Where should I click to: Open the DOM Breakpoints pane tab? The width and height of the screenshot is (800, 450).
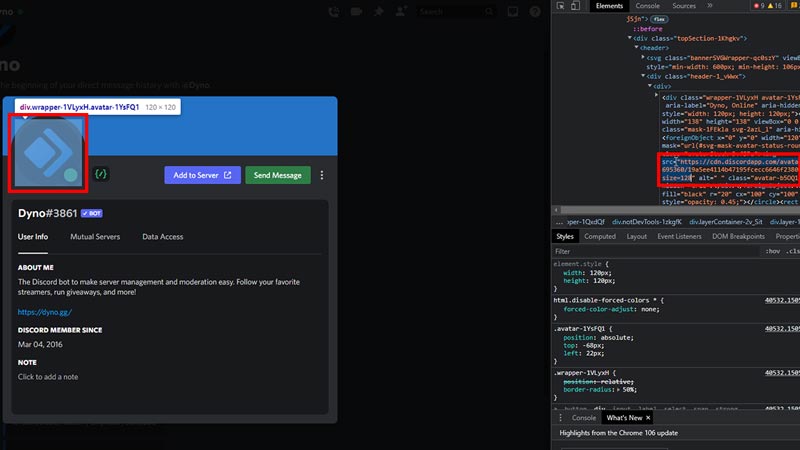click(738, 236)
